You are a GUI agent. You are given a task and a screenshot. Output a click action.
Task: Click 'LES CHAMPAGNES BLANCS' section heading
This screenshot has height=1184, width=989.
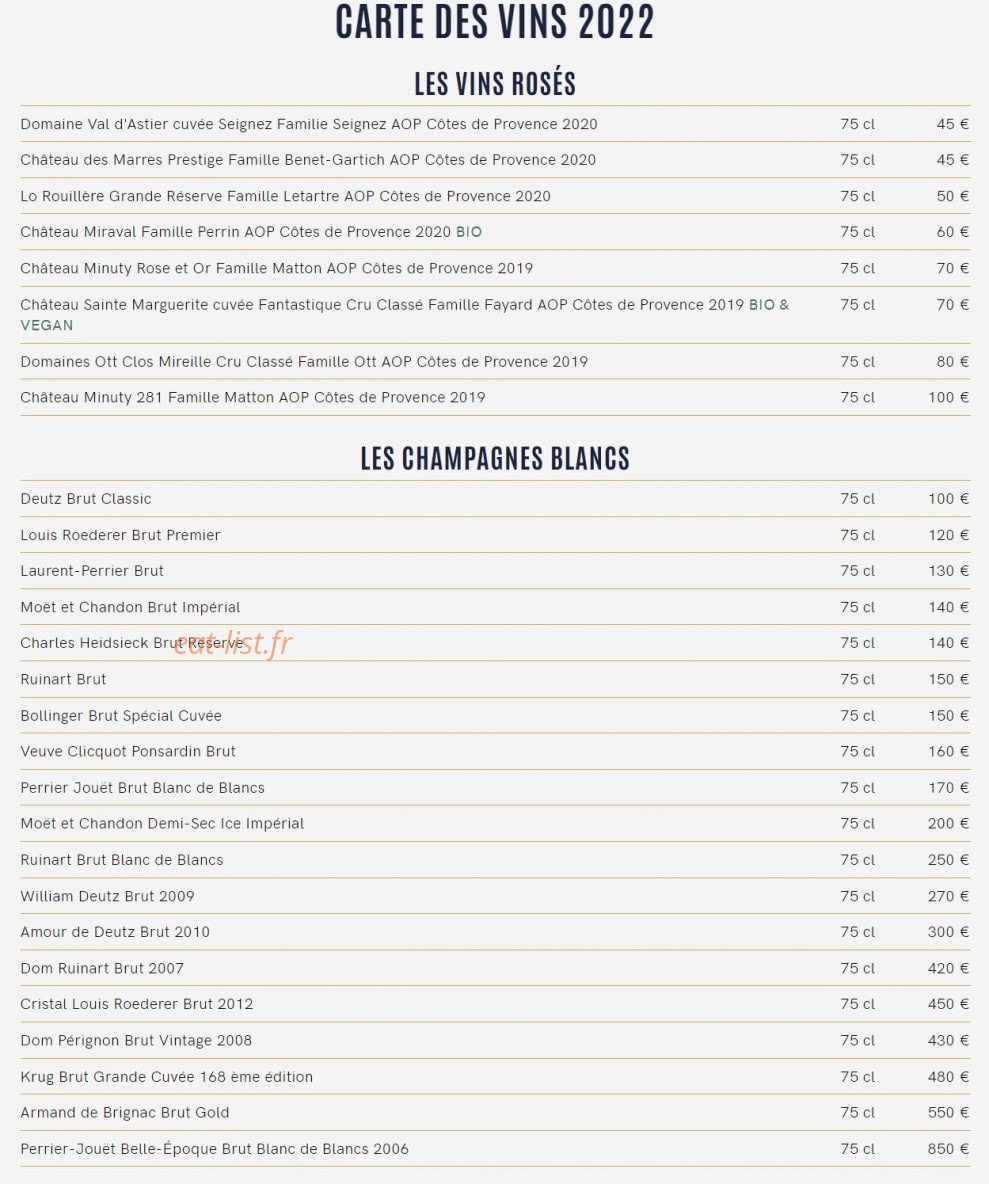click(494, 458)
